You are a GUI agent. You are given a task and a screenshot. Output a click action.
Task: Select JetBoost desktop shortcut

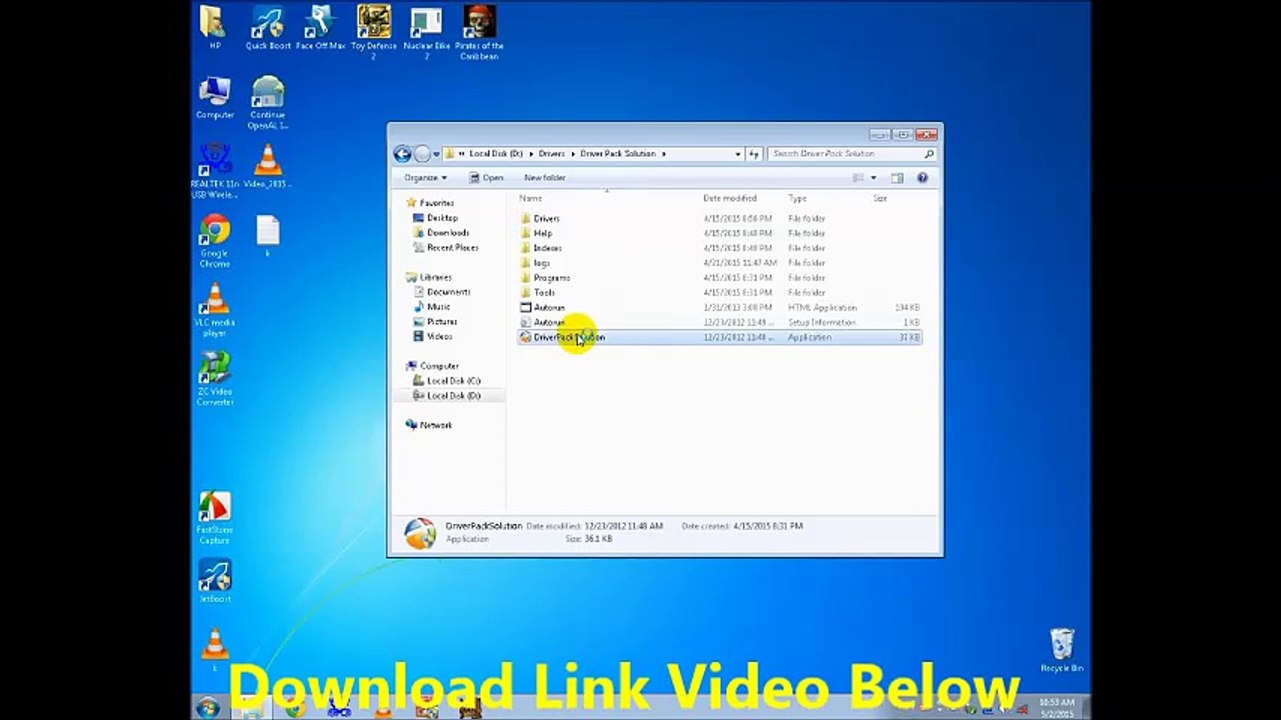214,581
